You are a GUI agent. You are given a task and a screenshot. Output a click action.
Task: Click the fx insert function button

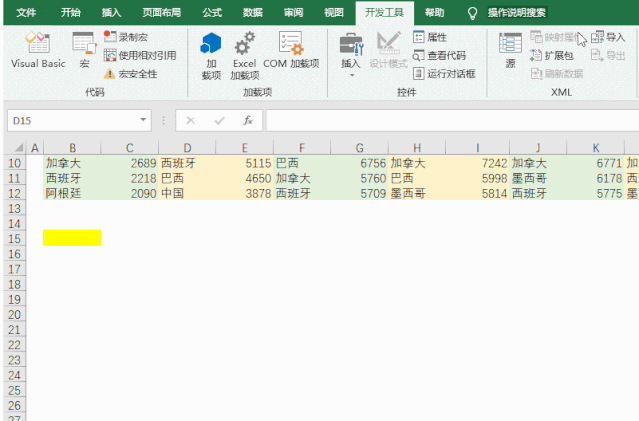[x=248, y=121]
